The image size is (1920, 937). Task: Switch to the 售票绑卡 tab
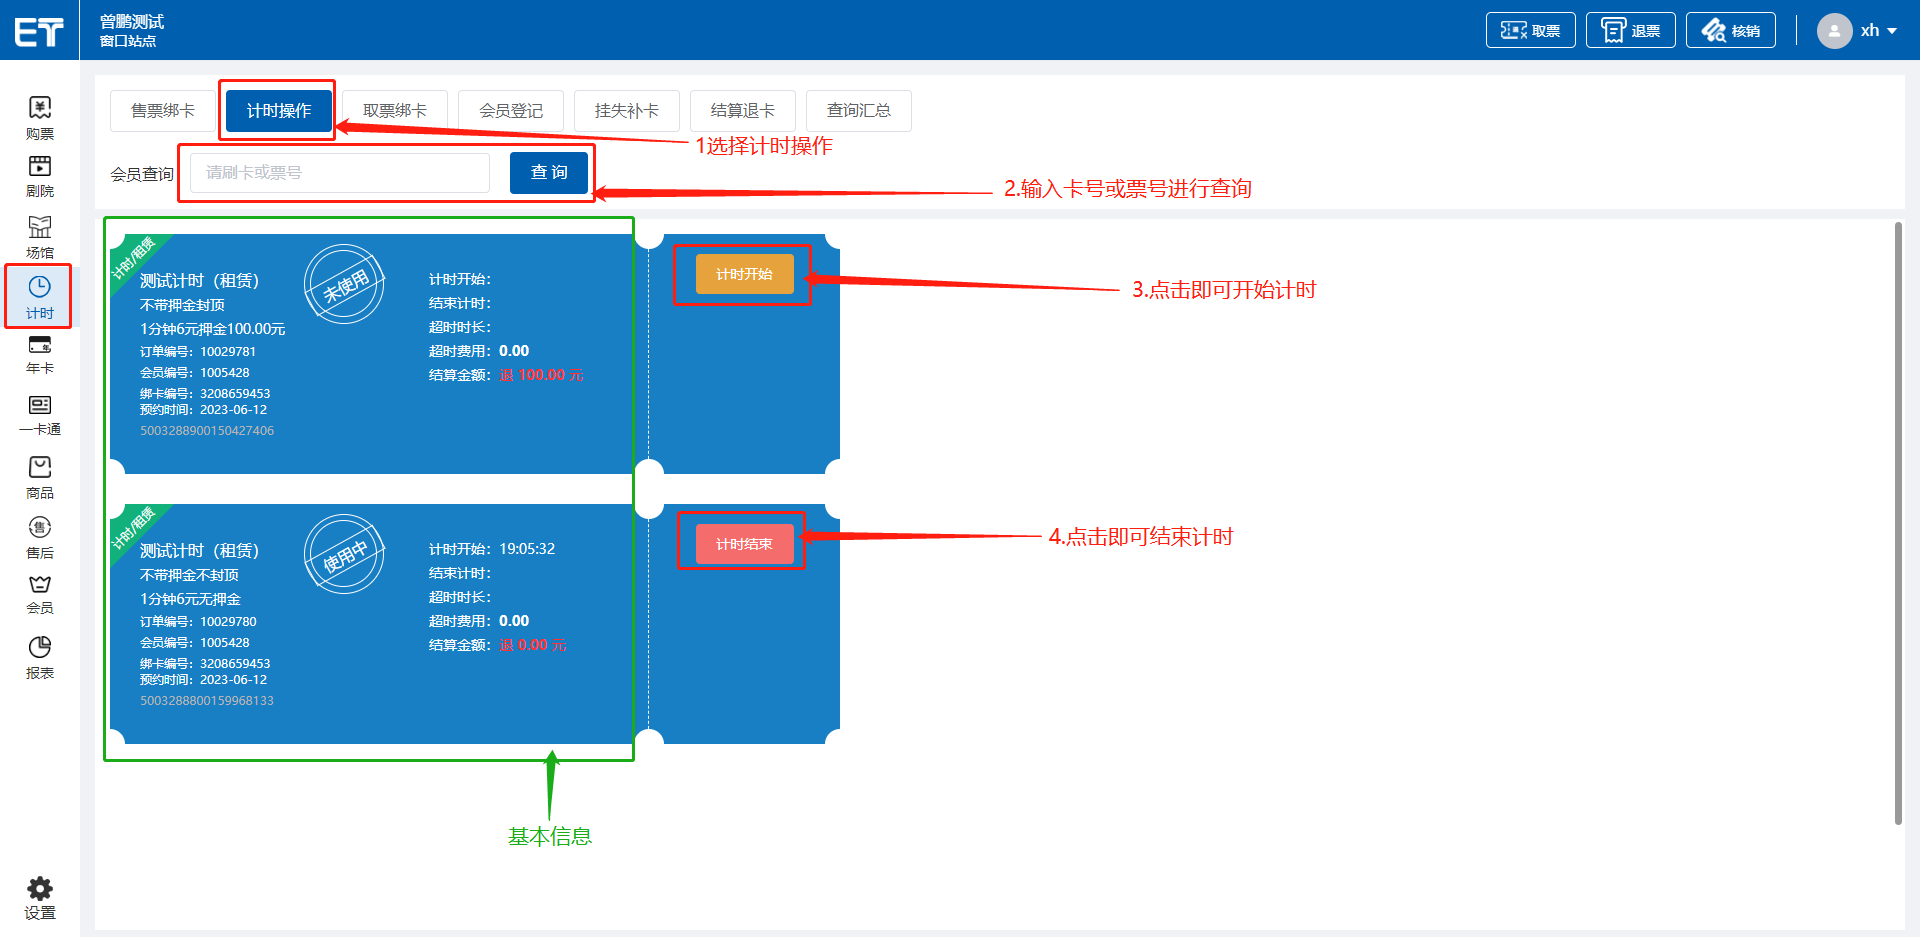[163, 111]
